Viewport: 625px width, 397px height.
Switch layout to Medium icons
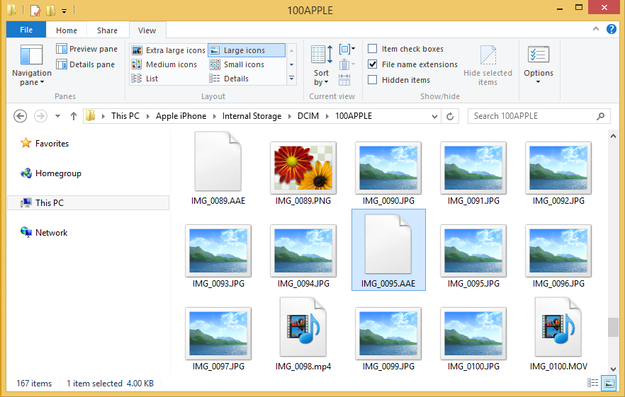pos(164,64)
